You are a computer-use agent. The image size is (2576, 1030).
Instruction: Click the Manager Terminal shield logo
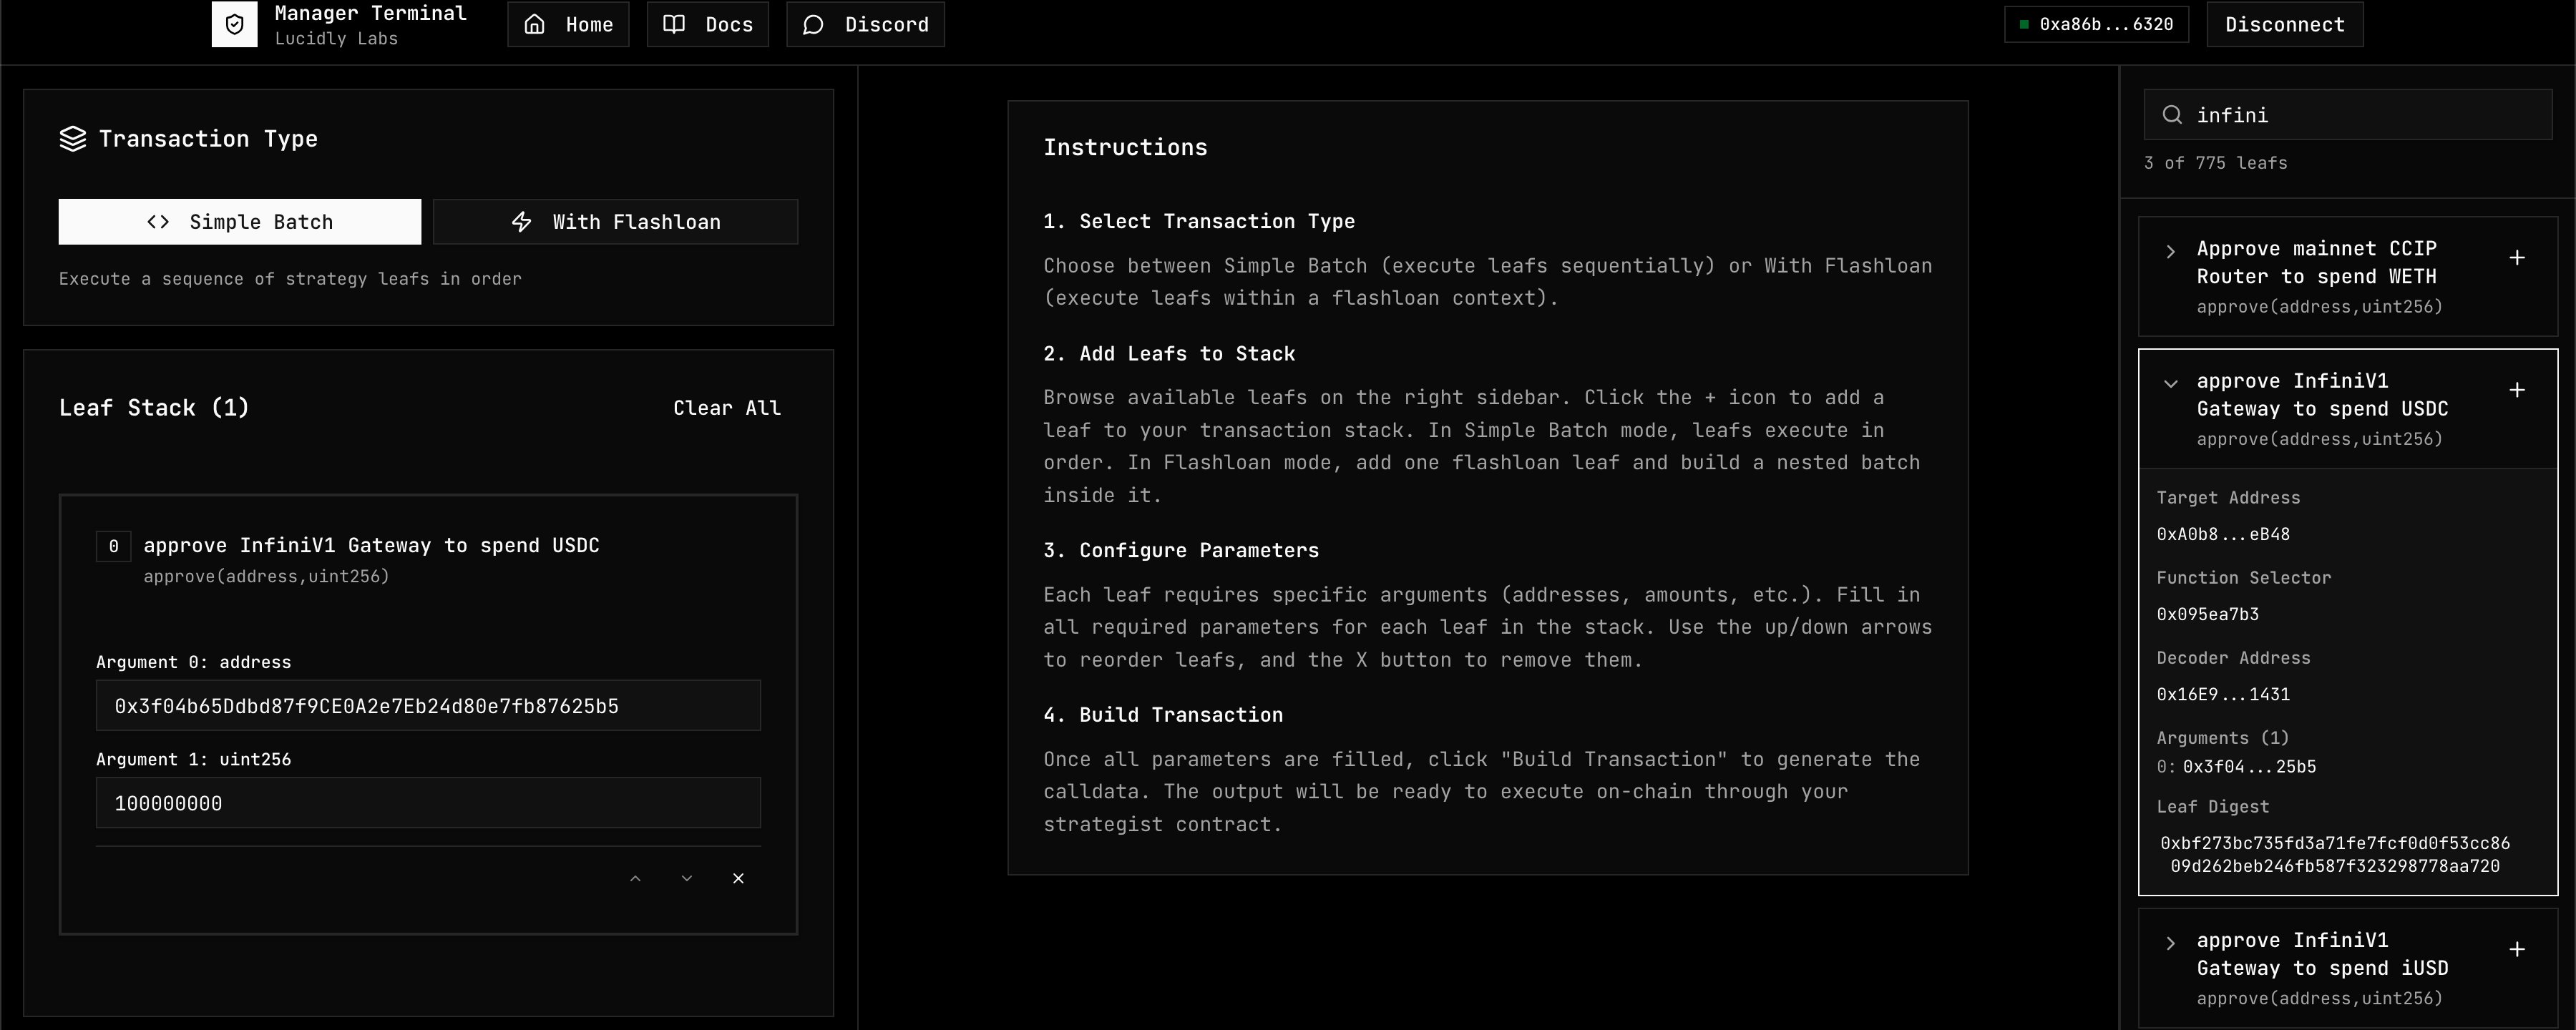point(234,24)
